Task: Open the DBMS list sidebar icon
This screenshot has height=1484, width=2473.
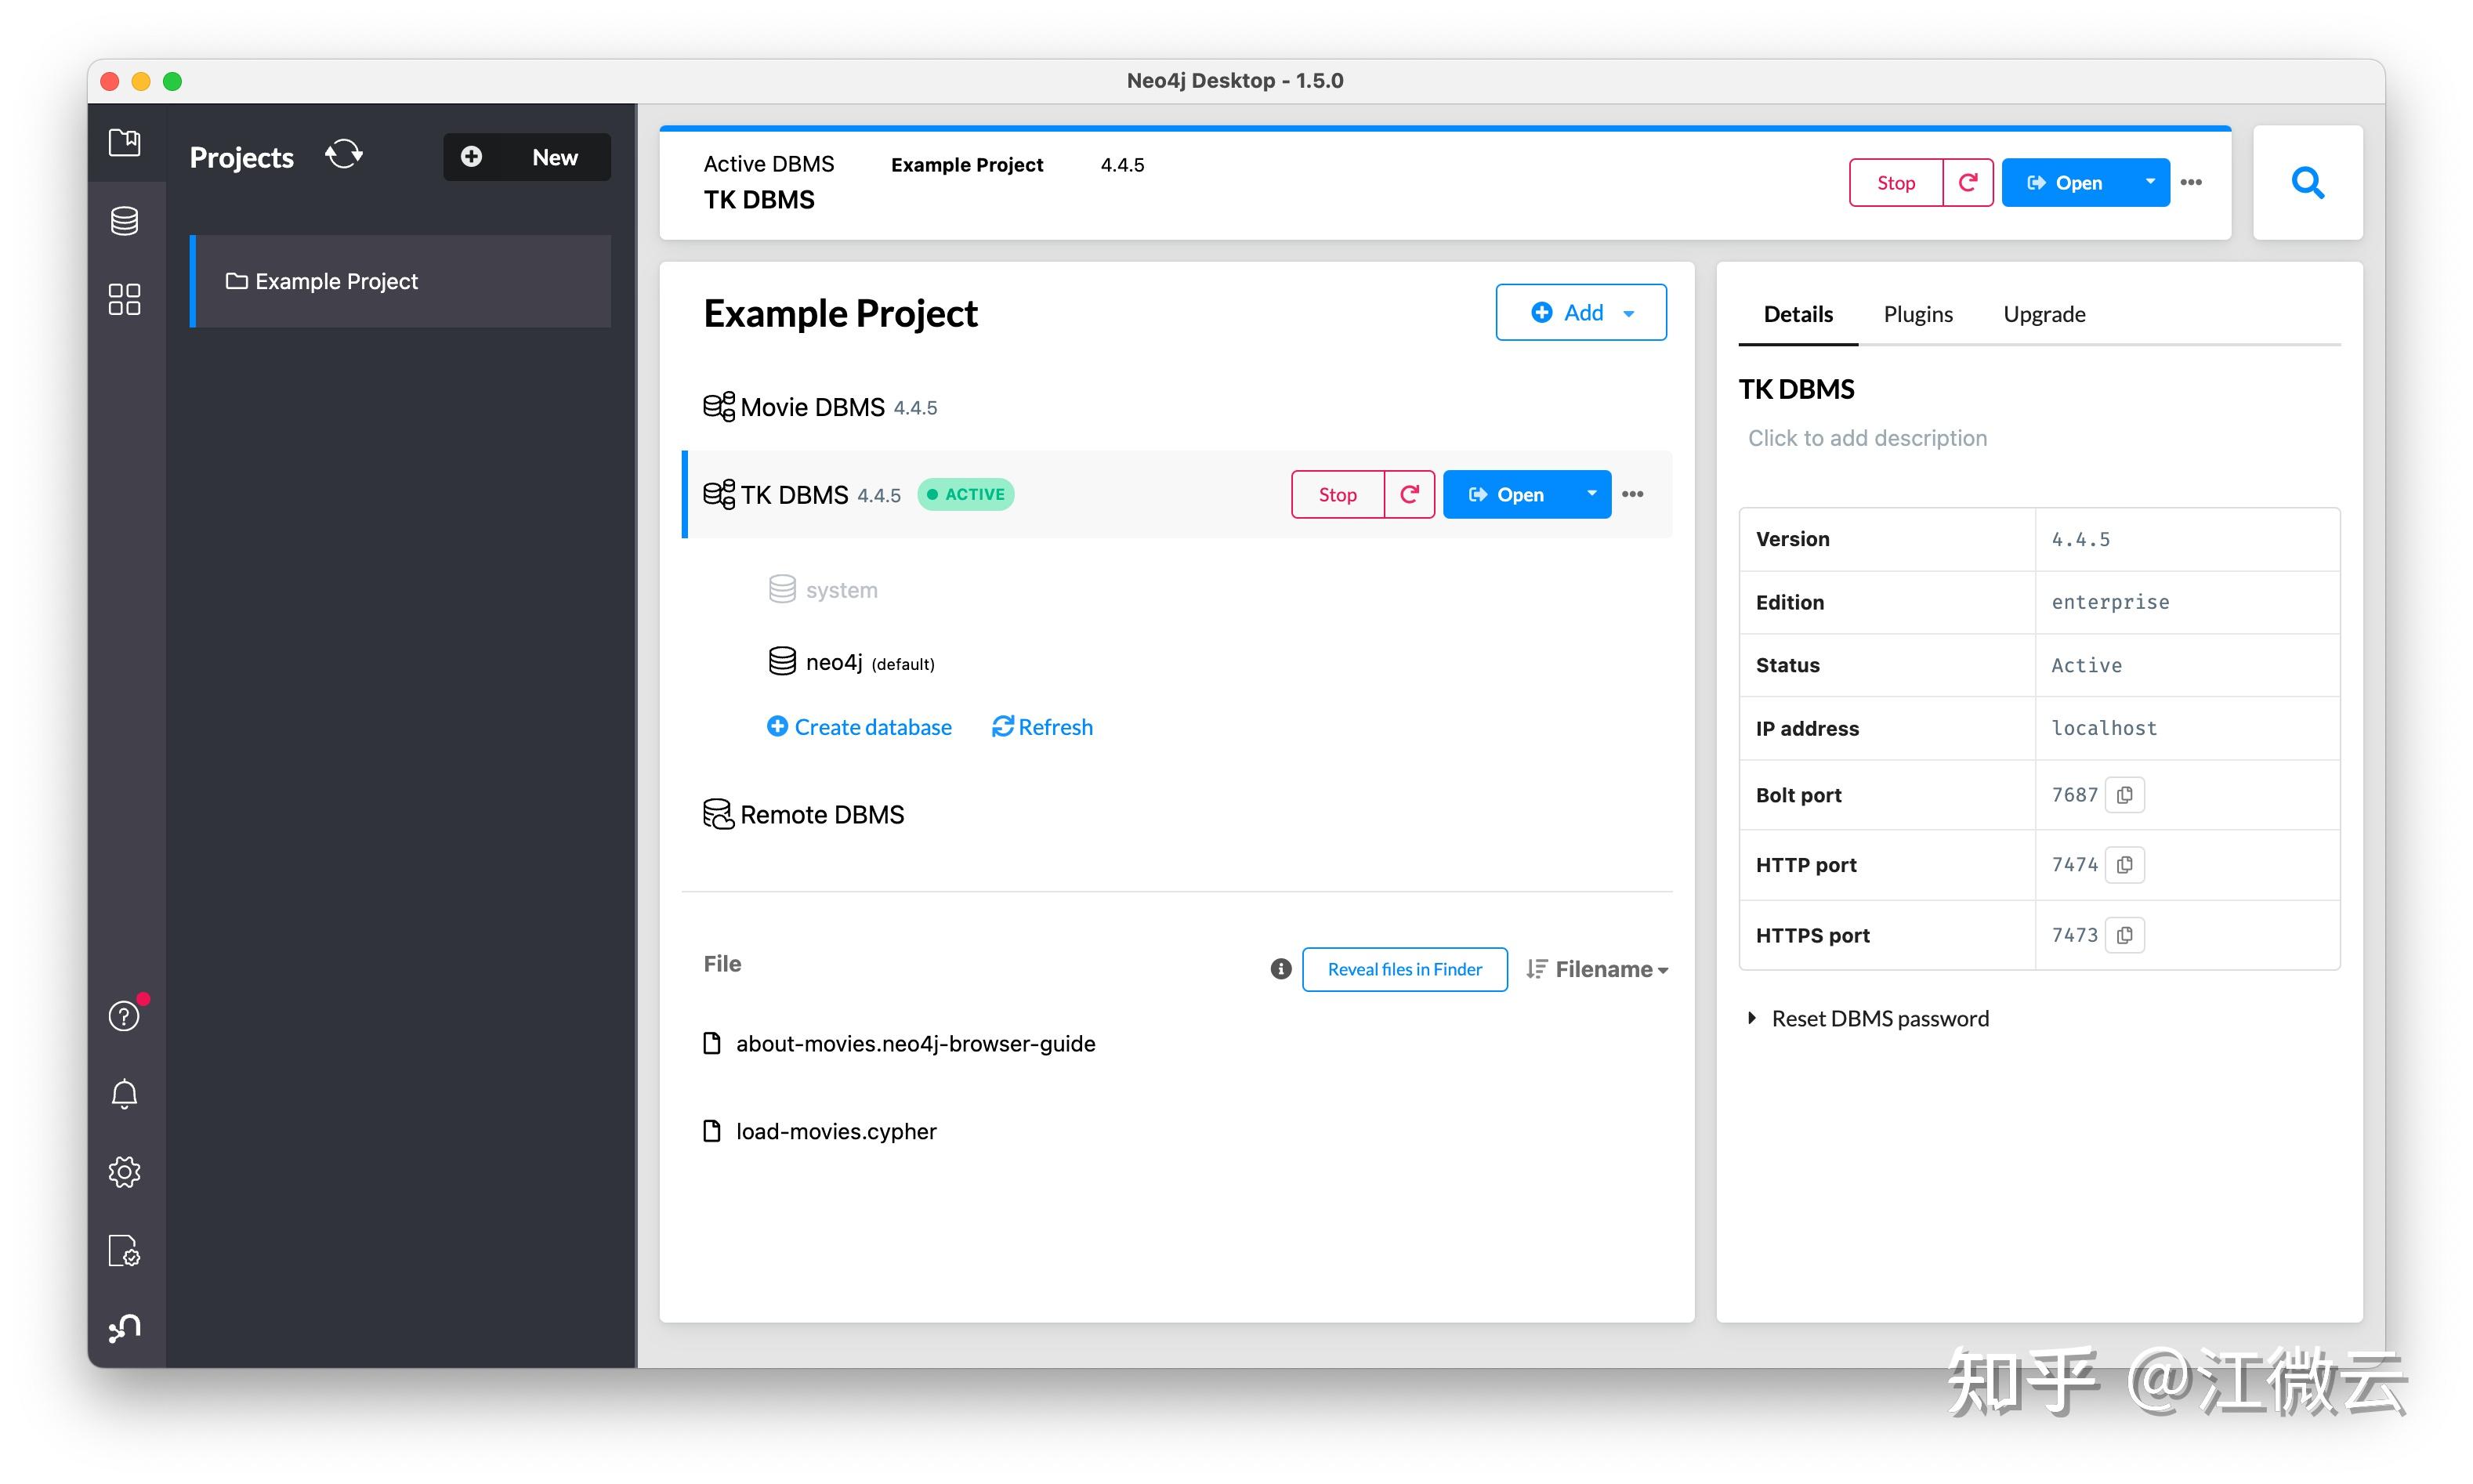Action: coord(124,220)
